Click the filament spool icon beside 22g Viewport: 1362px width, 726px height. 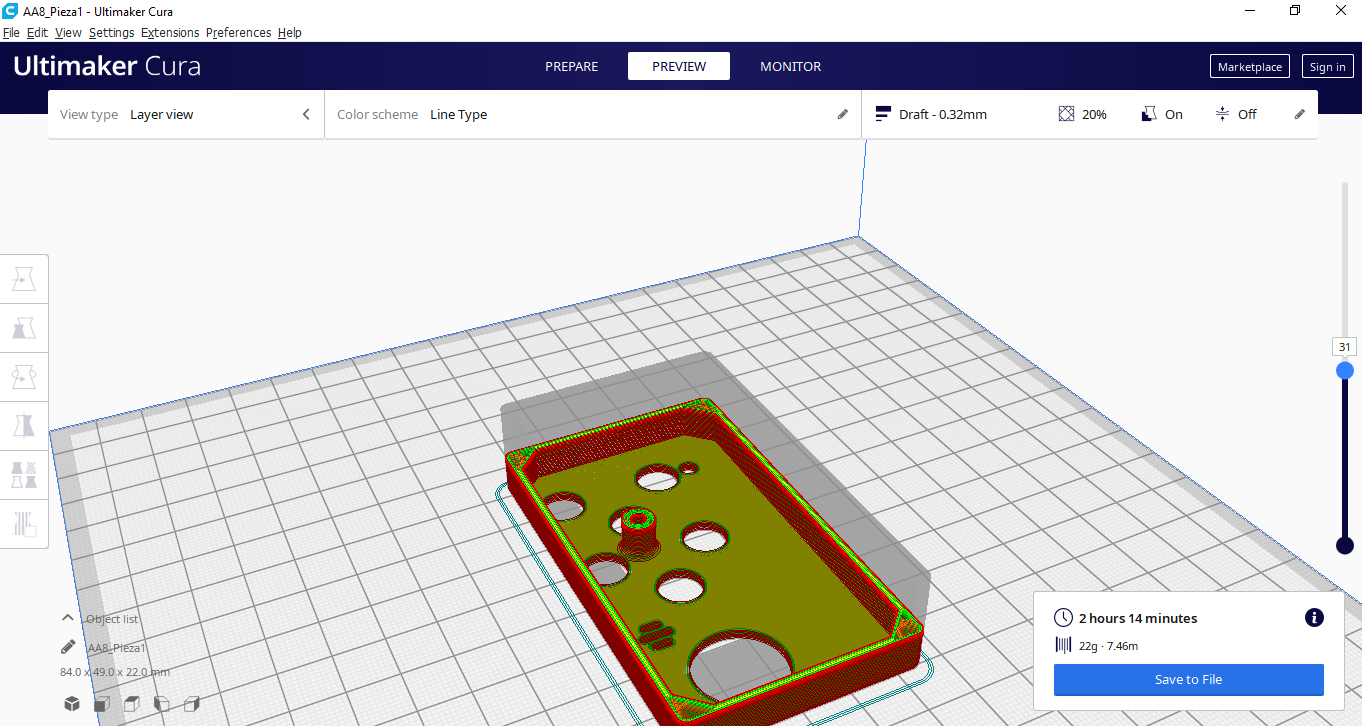[1063, 646]
